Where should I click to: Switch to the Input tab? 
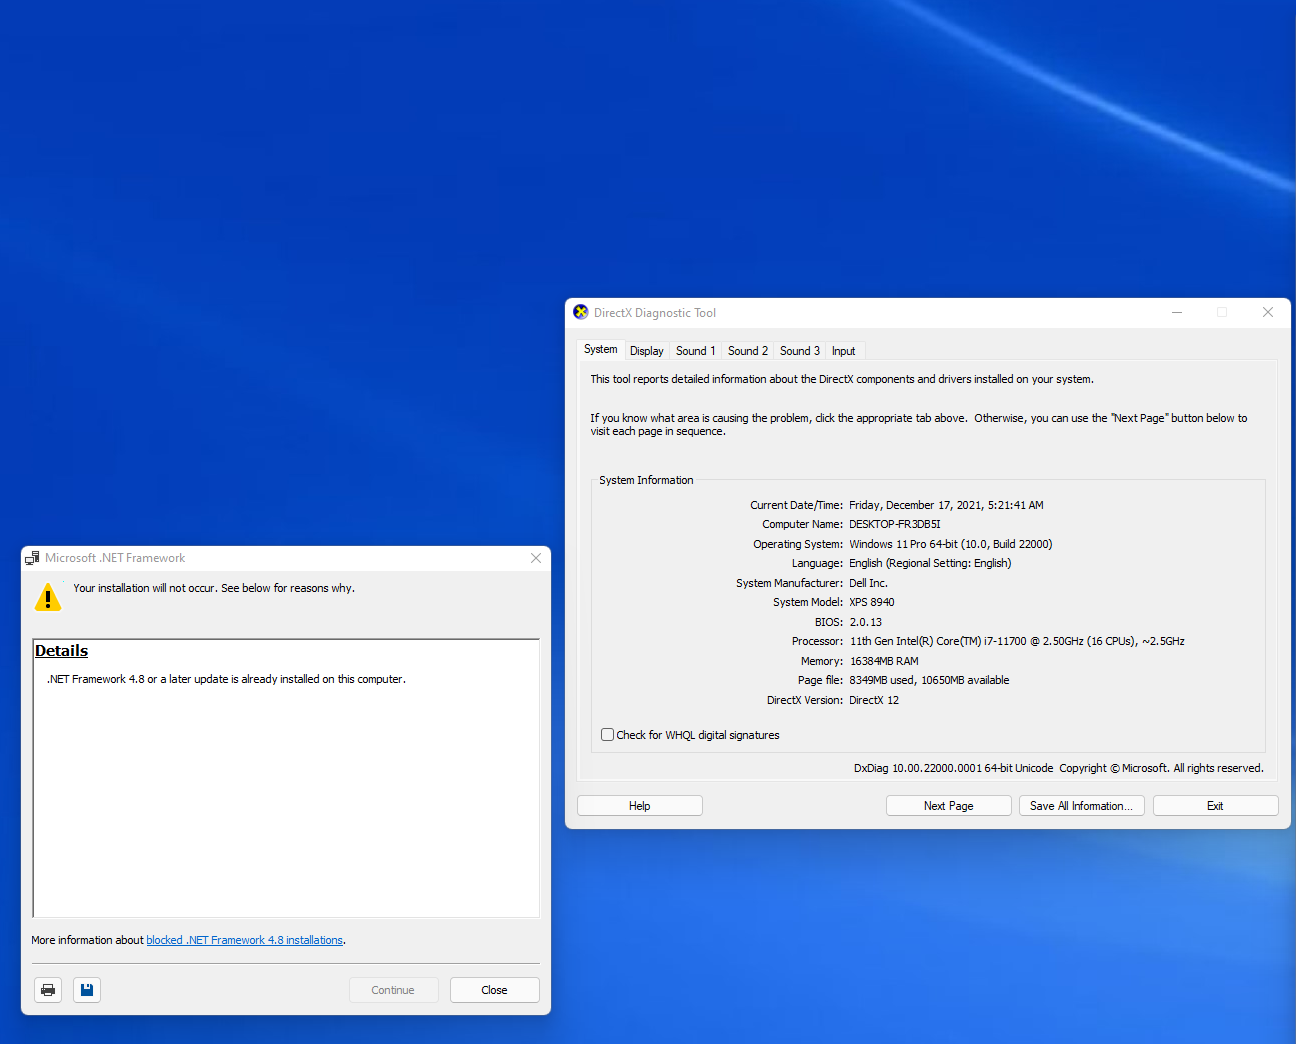[x=843, y=351]
